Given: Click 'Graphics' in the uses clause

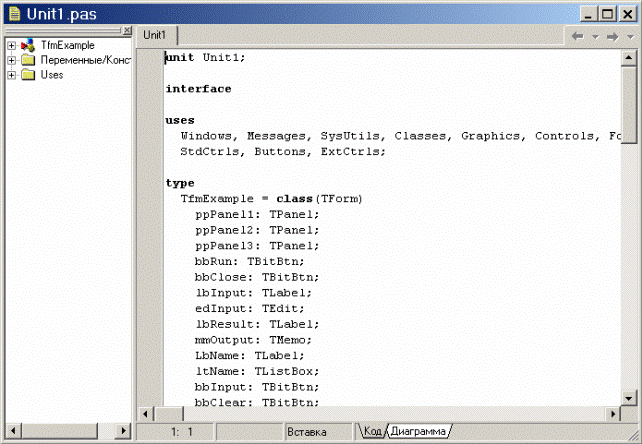Looking at the screenshot, I should pyautogui.click(x=490, y=136).
